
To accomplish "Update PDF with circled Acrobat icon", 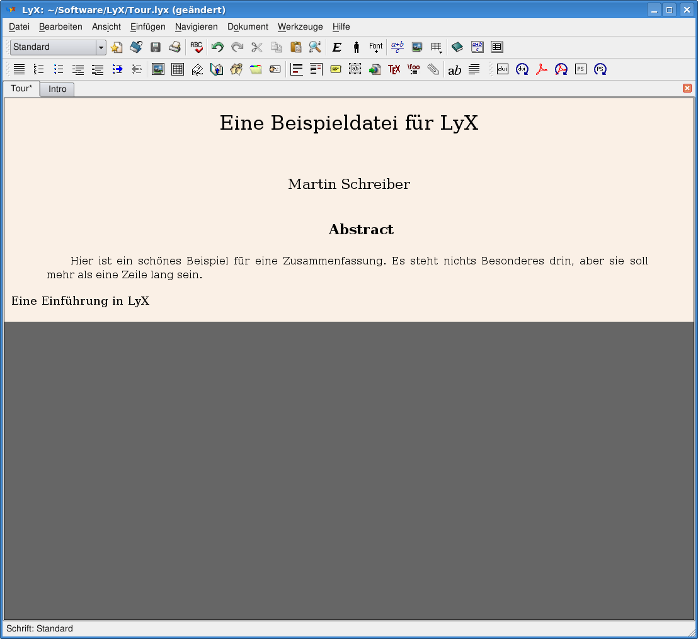I will click(561, 69).
